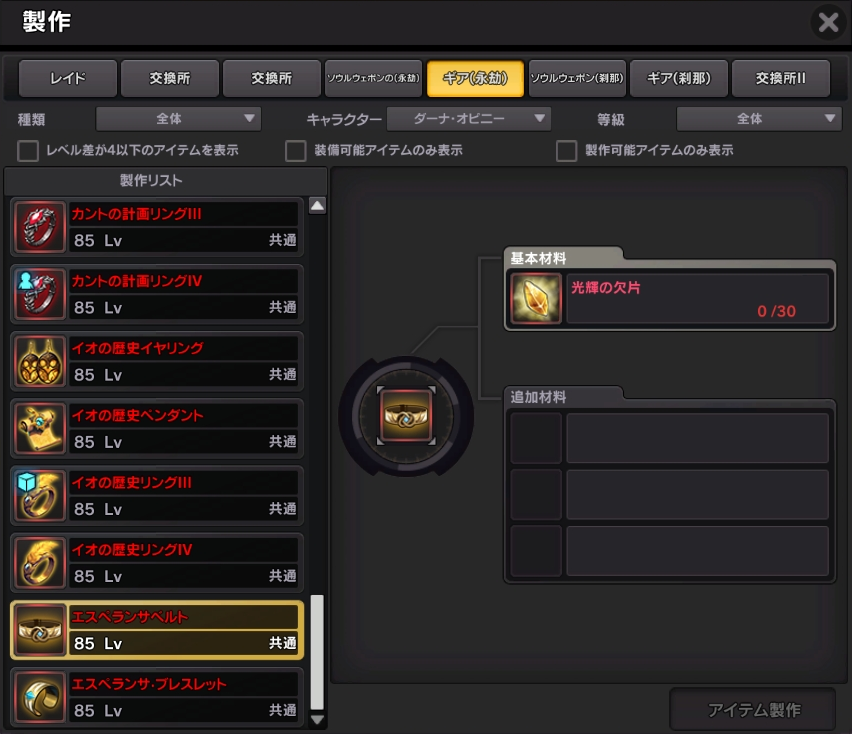This screenshot has height=734, width=852.
Task: Expand the キャラクター dropdown ダーナ・オビニー
Action: tap(468, 118)
